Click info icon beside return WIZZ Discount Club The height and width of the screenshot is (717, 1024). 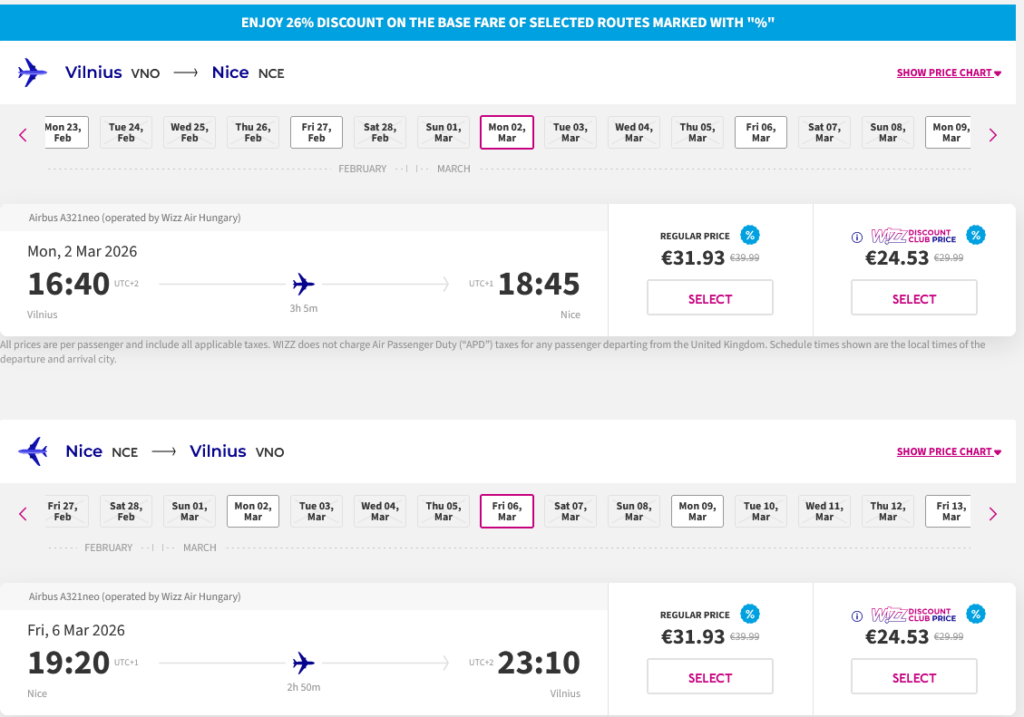(x=857, y=616)
